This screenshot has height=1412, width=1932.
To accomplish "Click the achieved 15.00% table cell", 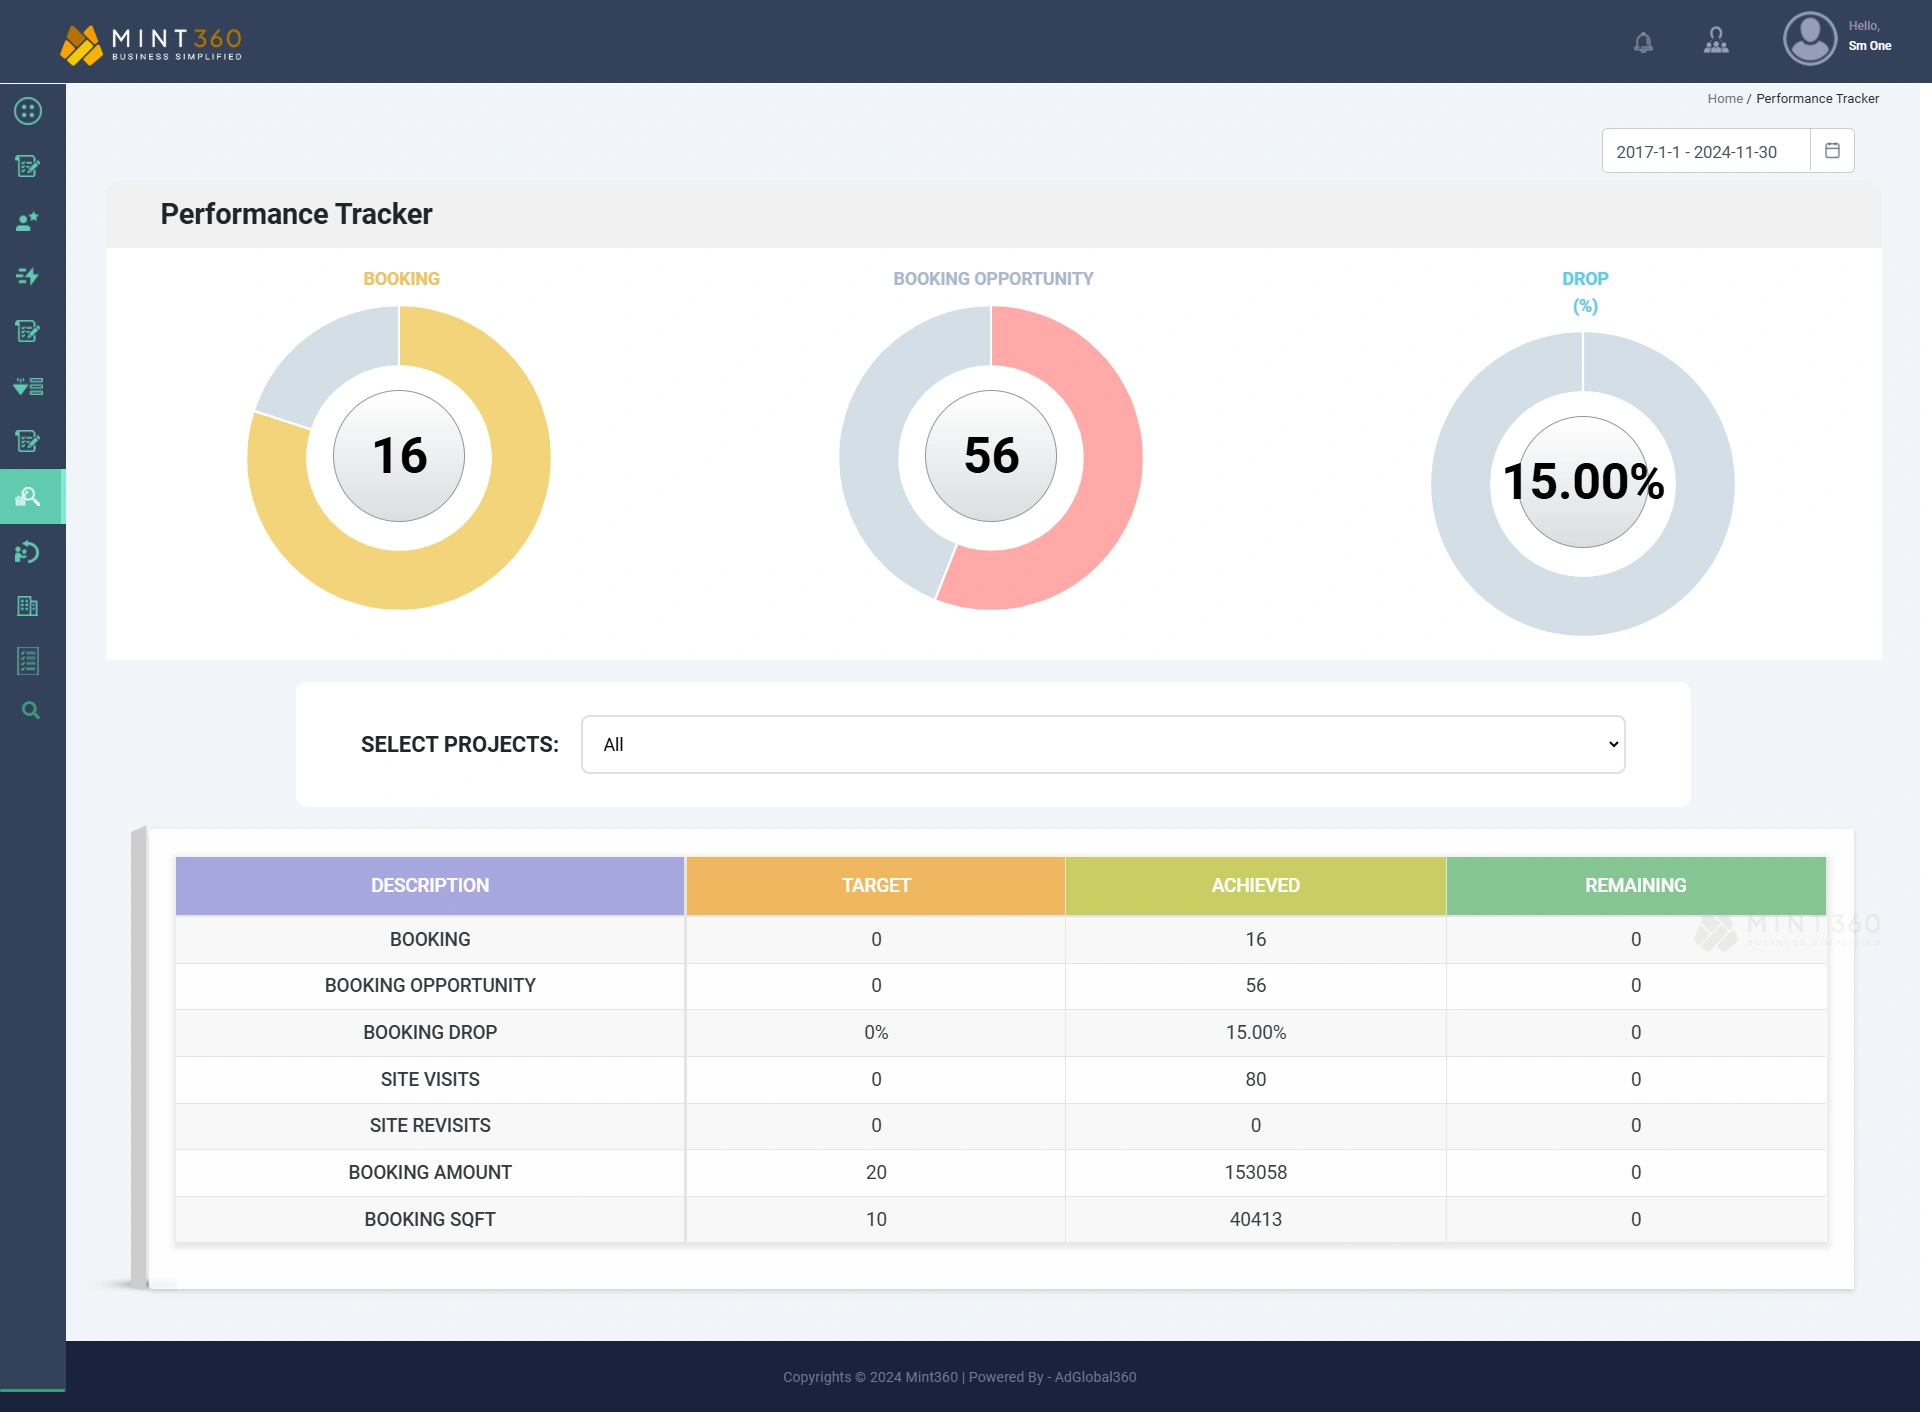I will [1256, 1032].
